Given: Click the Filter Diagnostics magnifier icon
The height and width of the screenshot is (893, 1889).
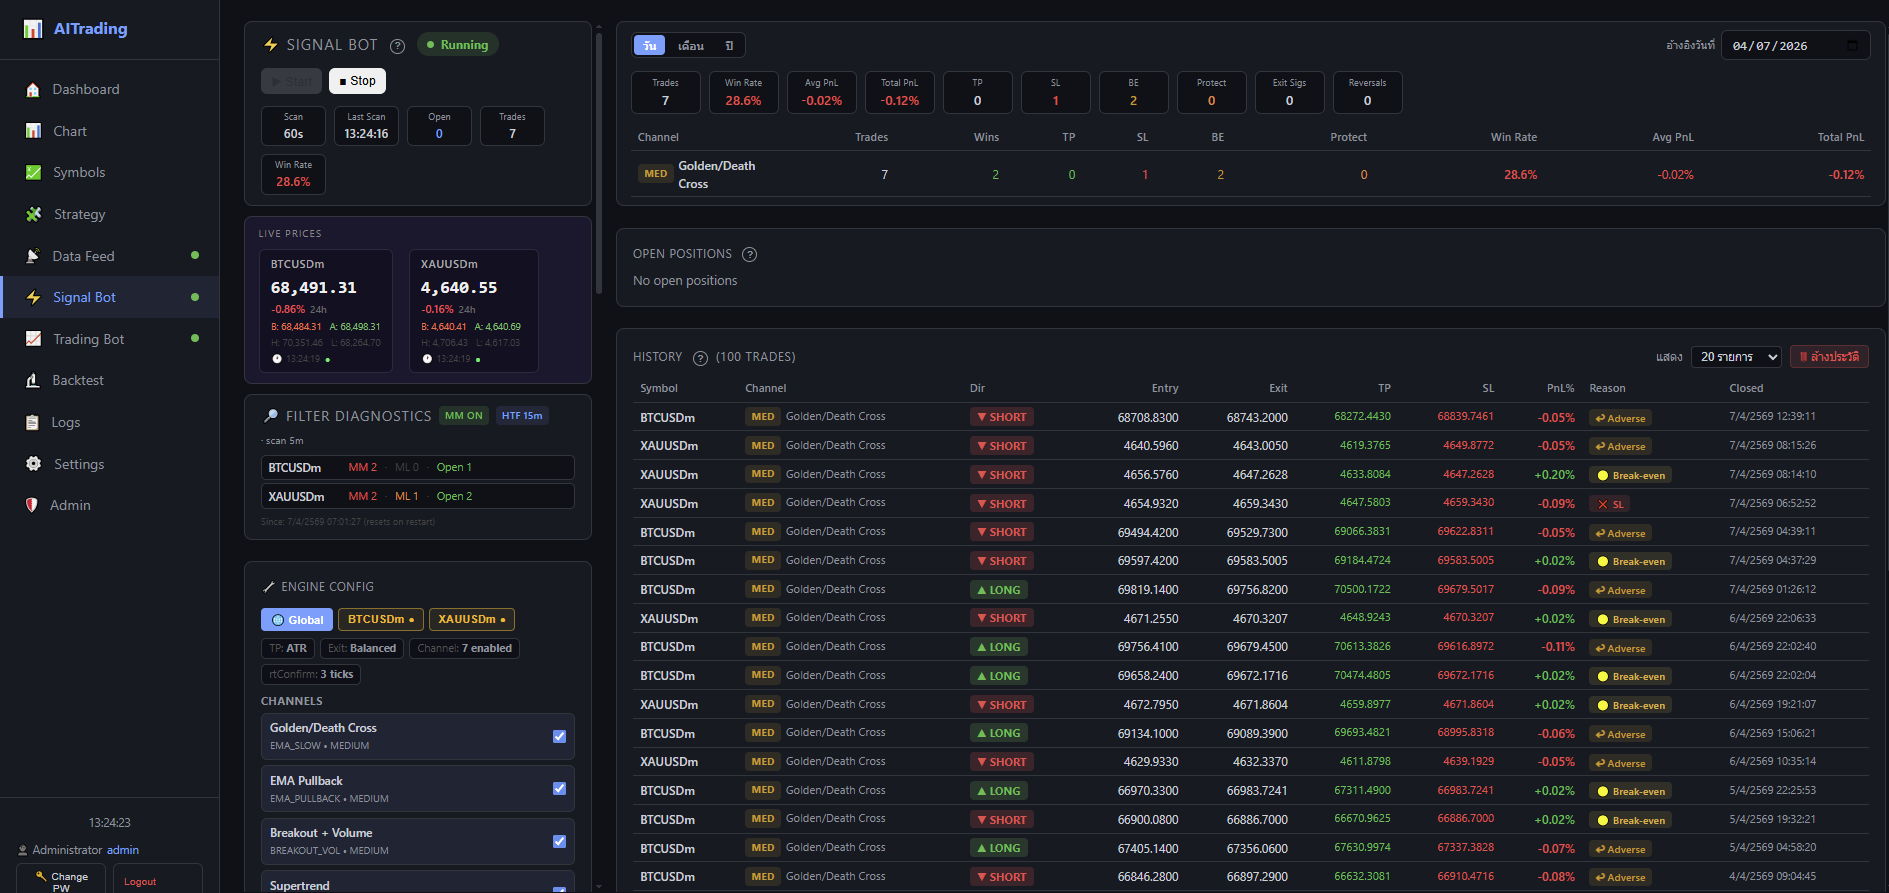Looking at the screenshot, I should [x=271, y=416].
